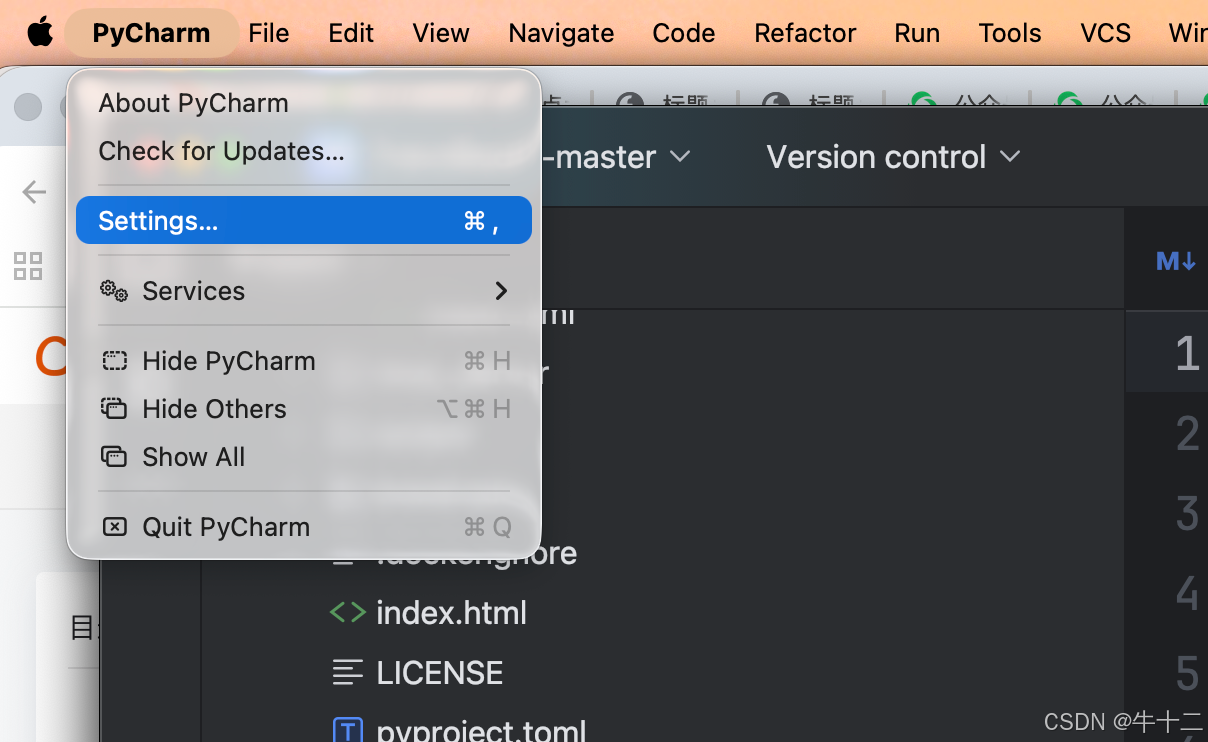Click the Services gears icon
Viewport: 1208px width, 742px height.
coord(114,291)
